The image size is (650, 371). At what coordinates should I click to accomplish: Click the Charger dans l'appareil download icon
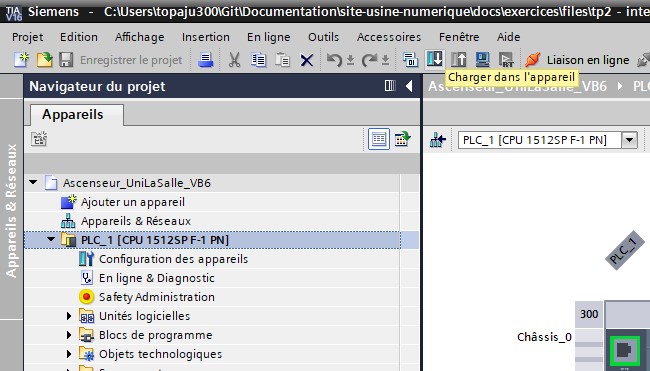coord(434,59)
